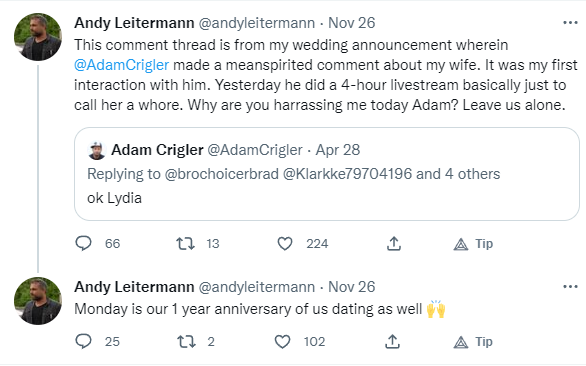Open Andy Leitermann's avatar on first tweet
The image size is (586, 366).
coord(38,37)
